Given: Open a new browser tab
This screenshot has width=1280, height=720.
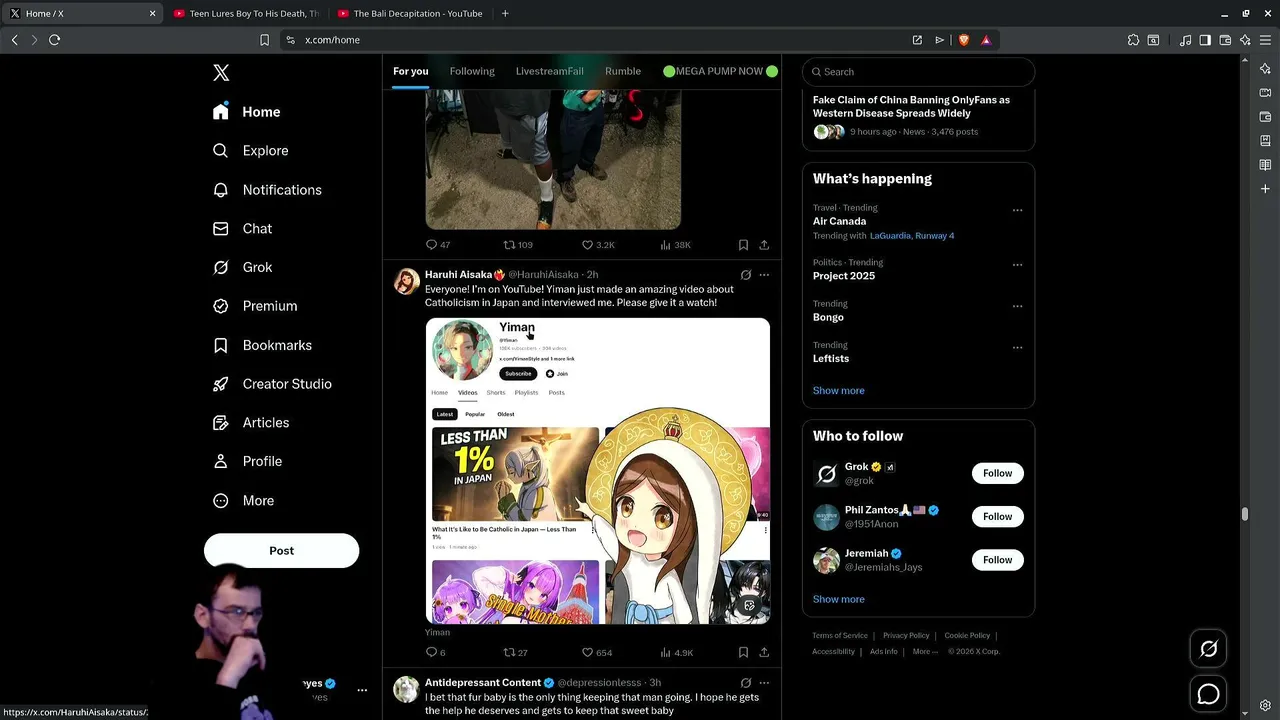Looking at the screenshot, I should (x=505, y=13).
